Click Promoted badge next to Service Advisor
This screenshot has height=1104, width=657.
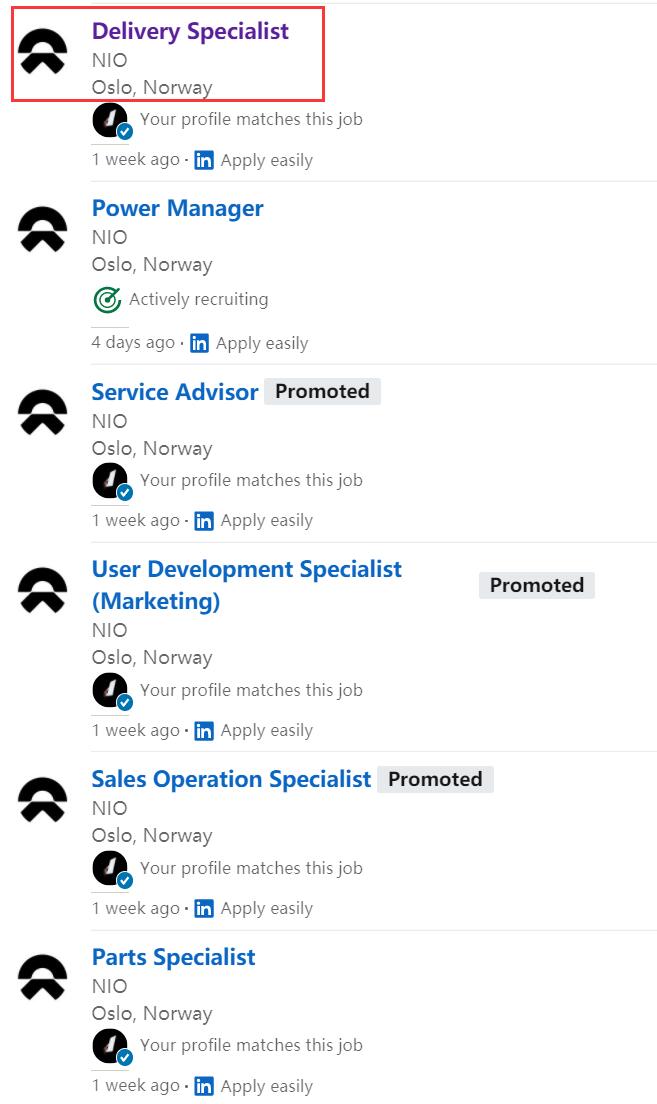pos(322,392)
